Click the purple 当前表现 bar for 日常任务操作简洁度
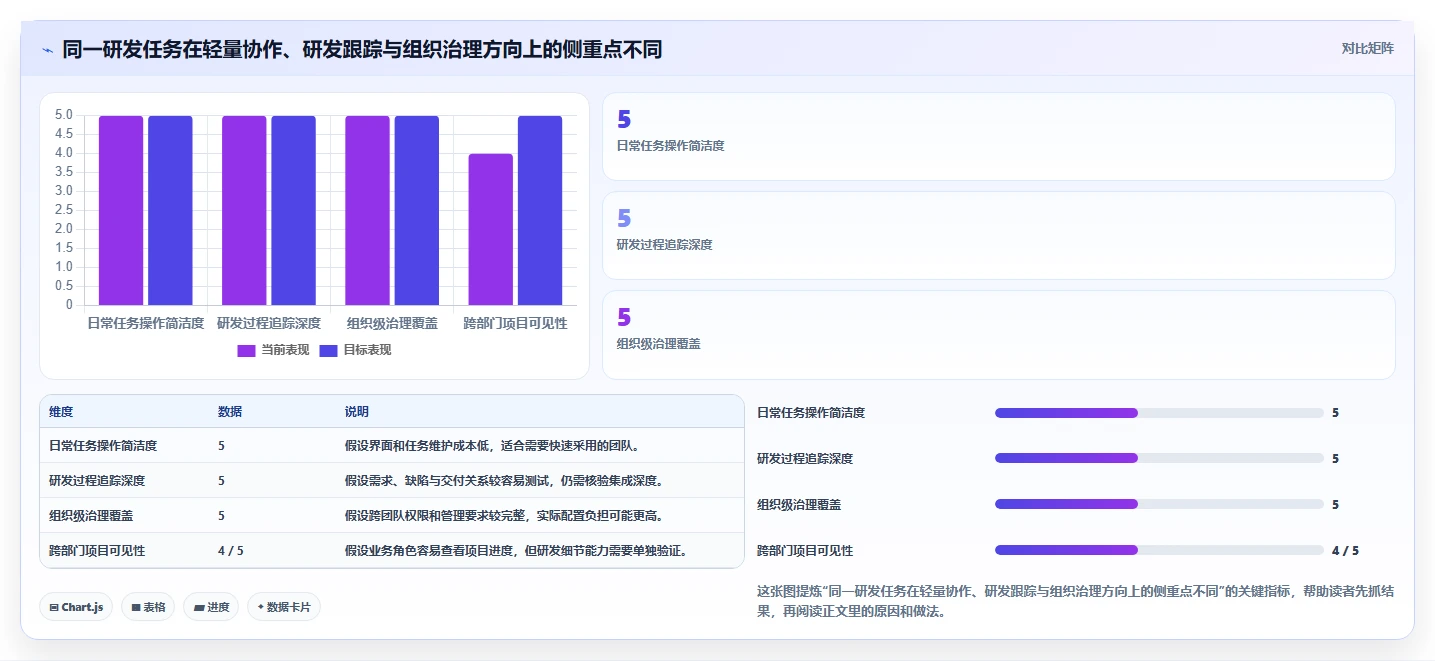Viewport: 1435px width, 661px height. click(121, 210)
